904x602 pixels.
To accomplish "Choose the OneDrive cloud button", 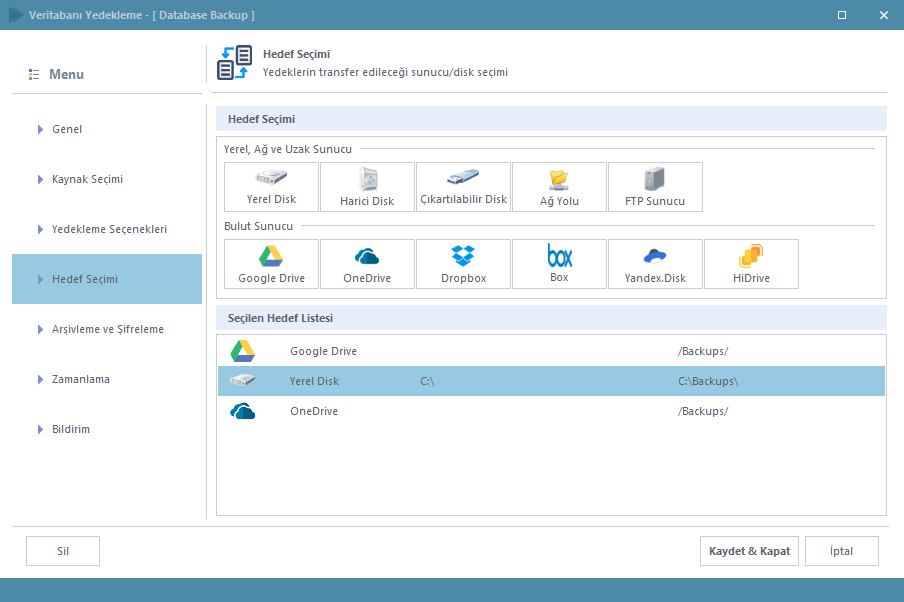I will pos(367,264).
